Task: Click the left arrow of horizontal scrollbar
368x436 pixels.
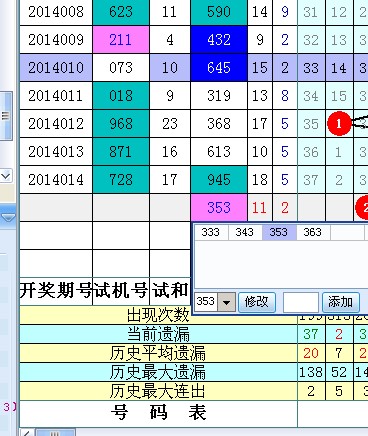Action: pyautogui.click(x=27, y=432)
